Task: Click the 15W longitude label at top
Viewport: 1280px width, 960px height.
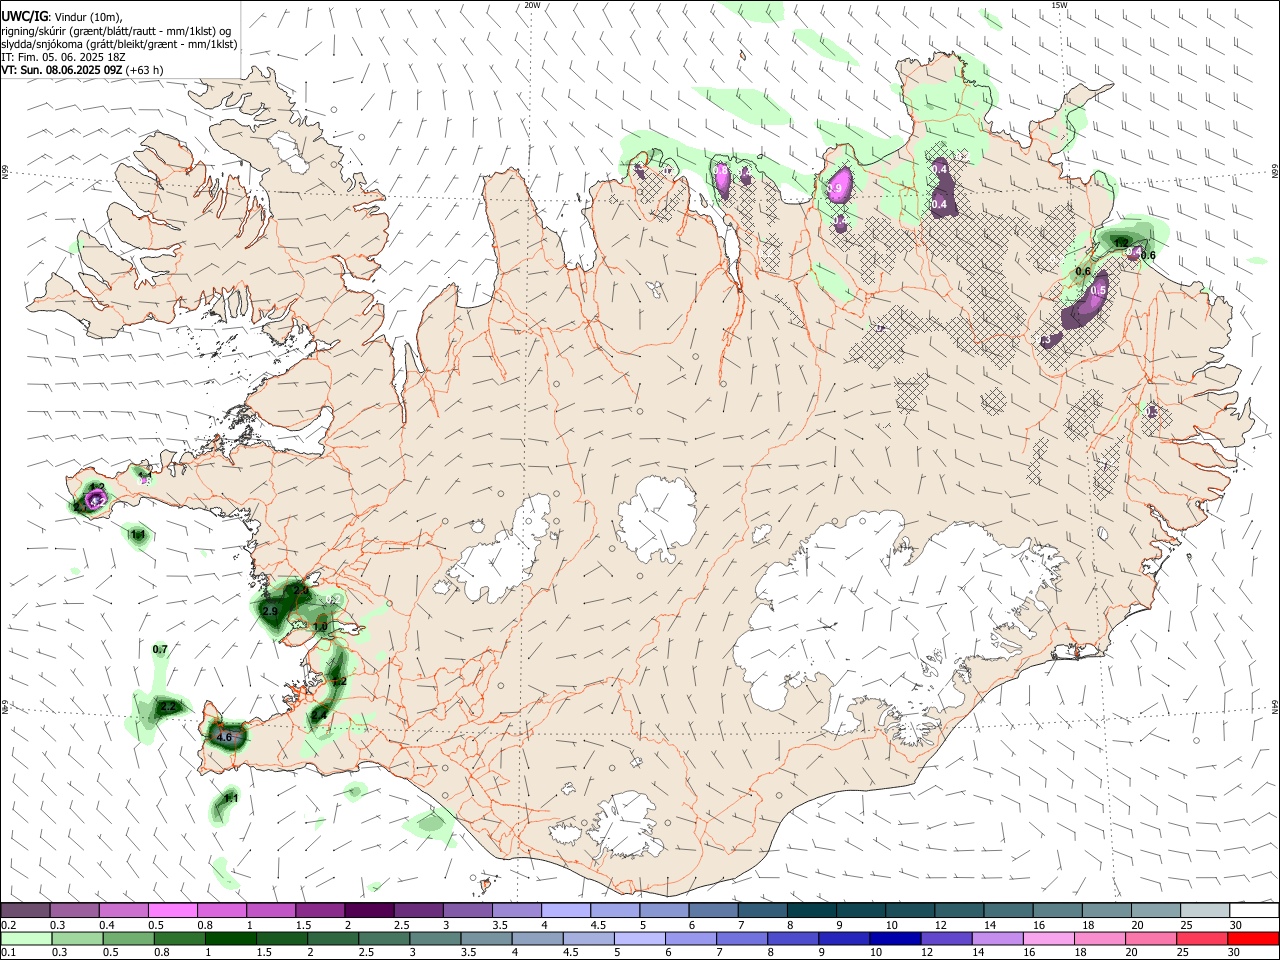Action: (1059, 5)
